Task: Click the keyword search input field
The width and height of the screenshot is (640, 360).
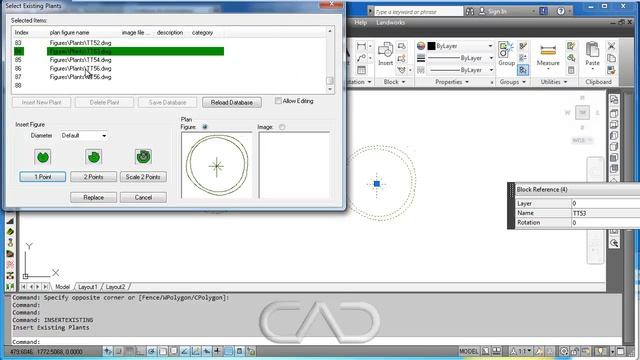Action: click(418, 12)
